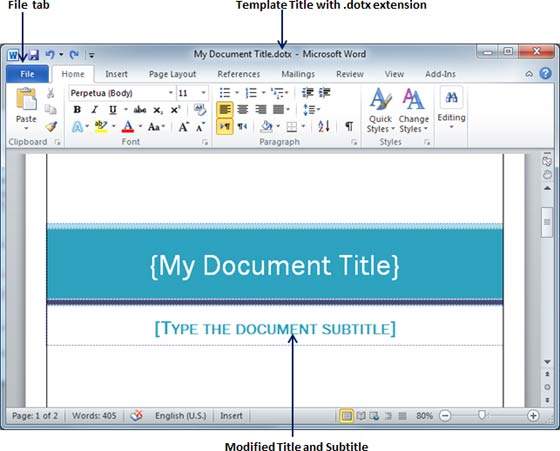Screen dimensions: 560x451
Task: Open Word Help question mark icon
Action: pyautogui.click(x=546, y=74)
